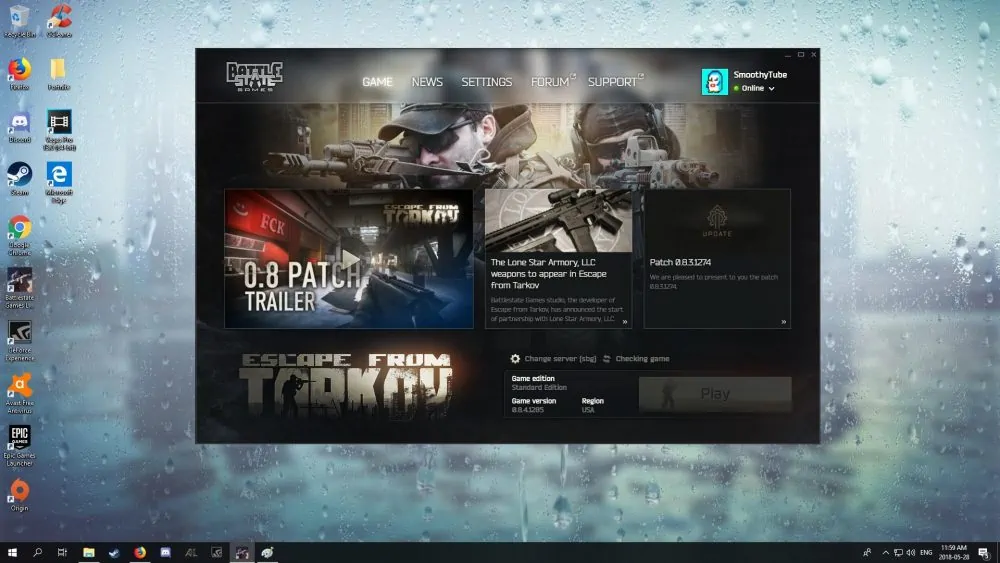The image size is (1000, 563).
Task: Open Avast Free Antivirus desktop shortcut
Action: pos(19,394)
